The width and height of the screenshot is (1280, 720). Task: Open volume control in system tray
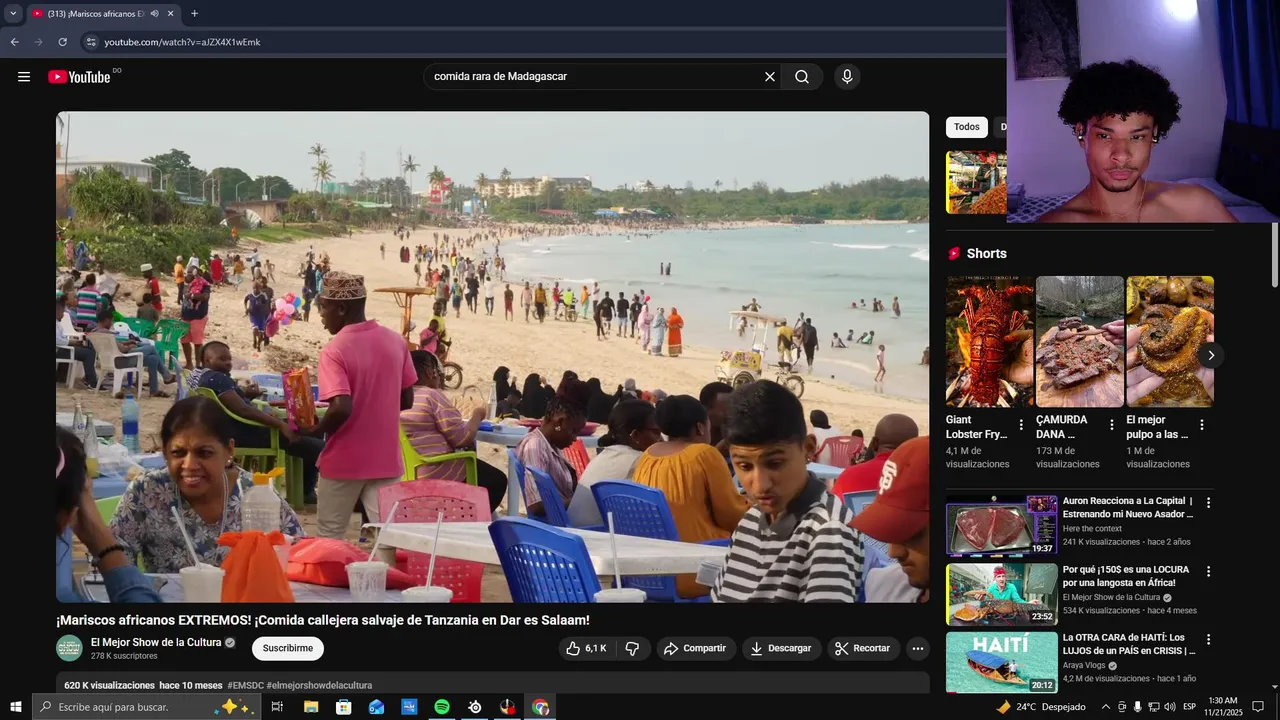(1170, 707)
